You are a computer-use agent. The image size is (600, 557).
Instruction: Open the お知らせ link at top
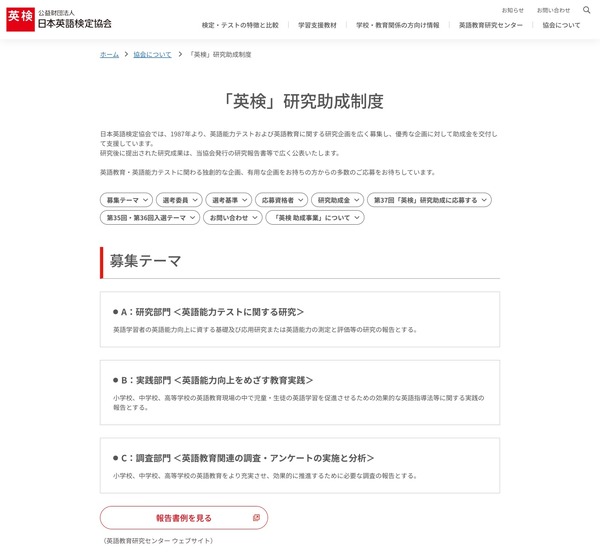512,10
